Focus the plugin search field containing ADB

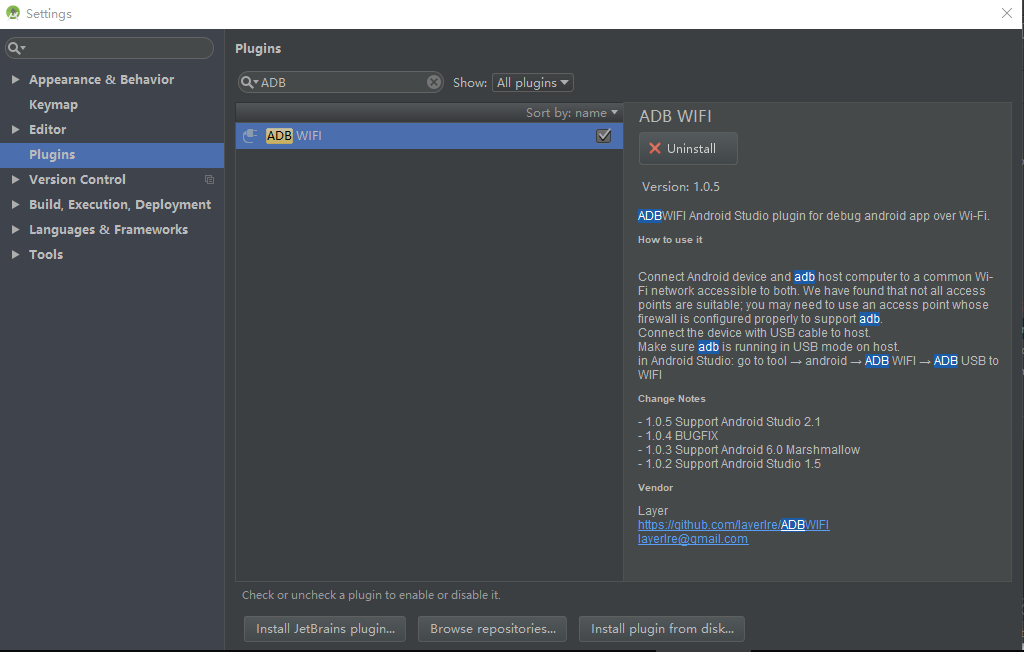[x=341, y=82]
